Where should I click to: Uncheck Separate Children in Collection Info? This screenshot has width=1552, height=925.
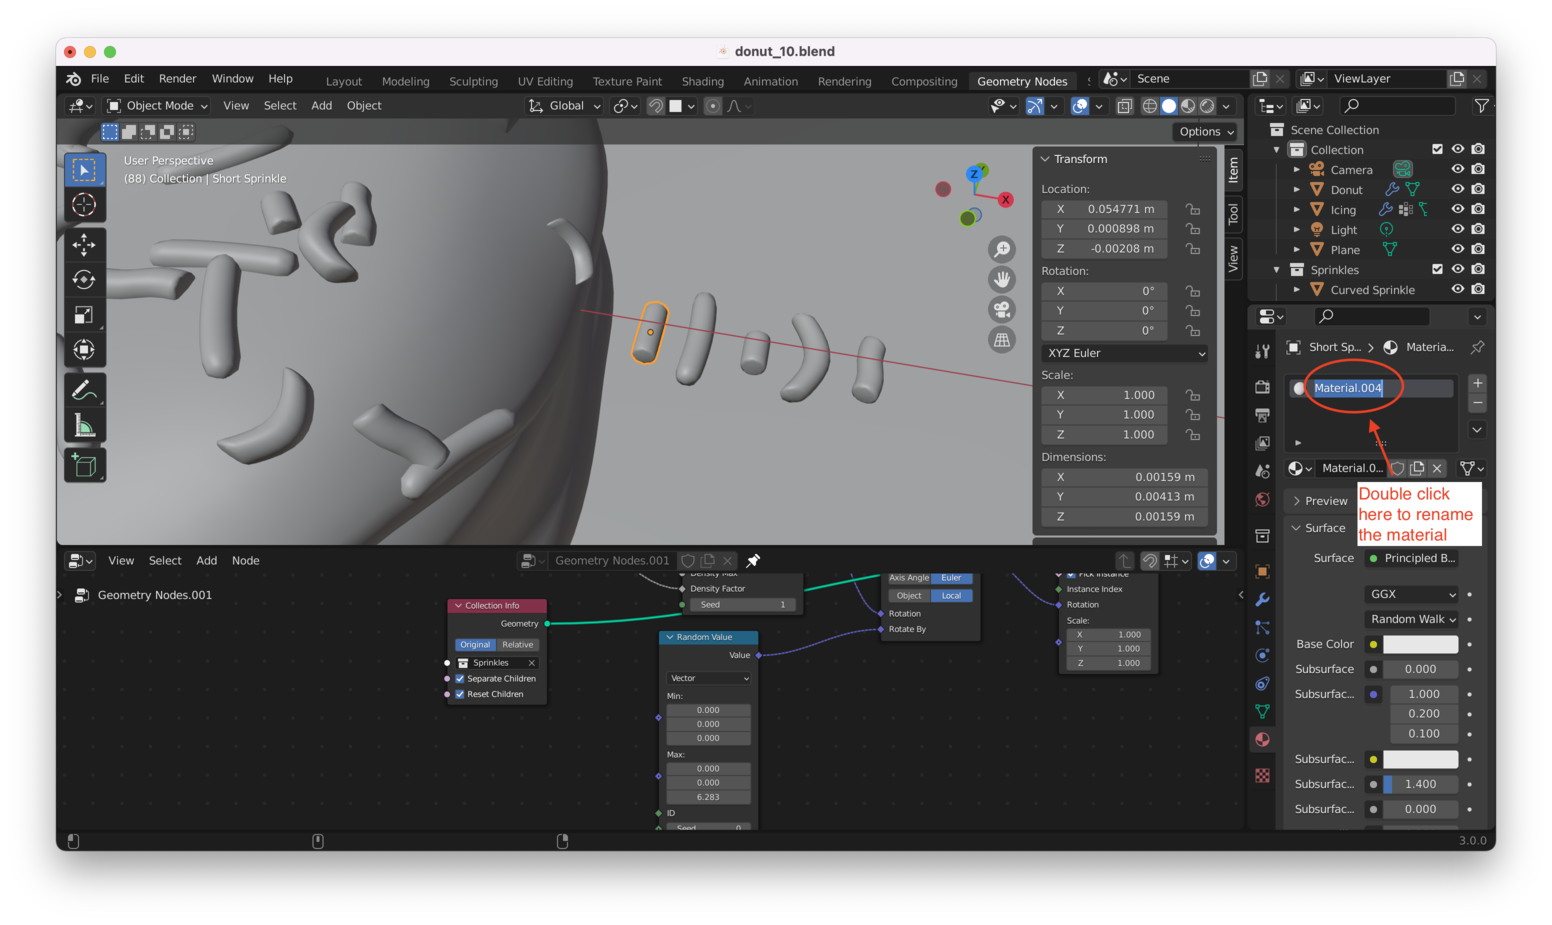[x=460, y=679]
